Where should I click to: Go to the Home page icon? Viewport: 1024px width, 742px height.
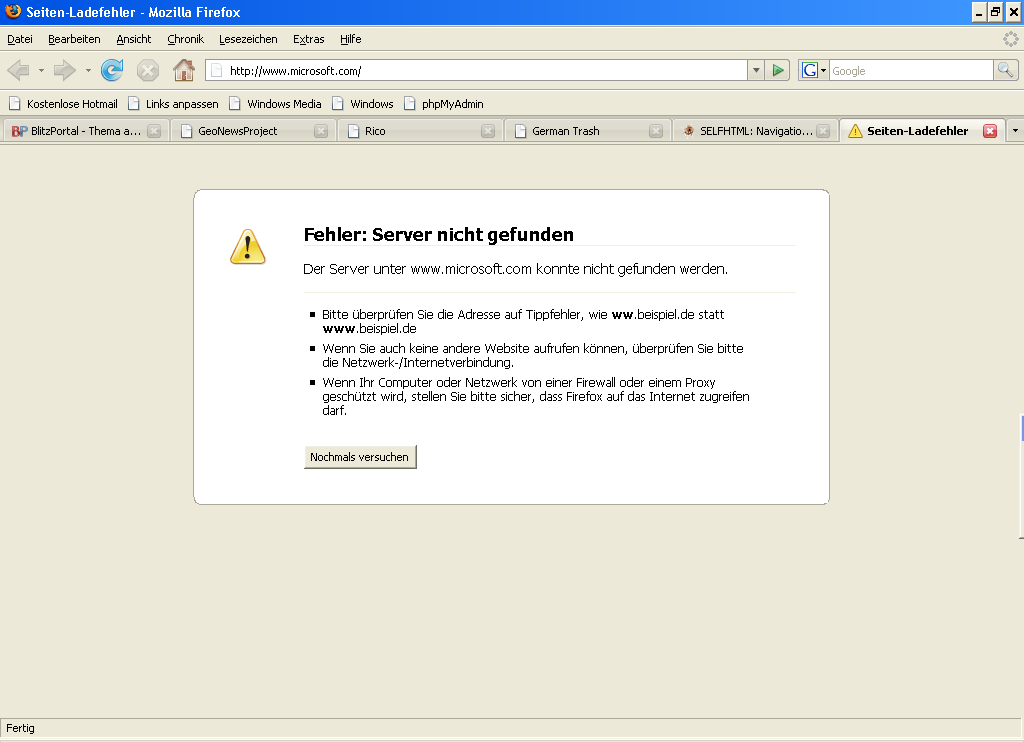click(183, 70)
